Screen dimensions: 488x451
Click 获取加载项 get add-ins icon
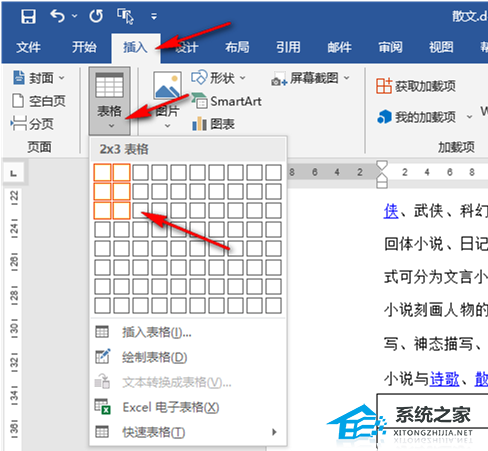tap(384, 86)
